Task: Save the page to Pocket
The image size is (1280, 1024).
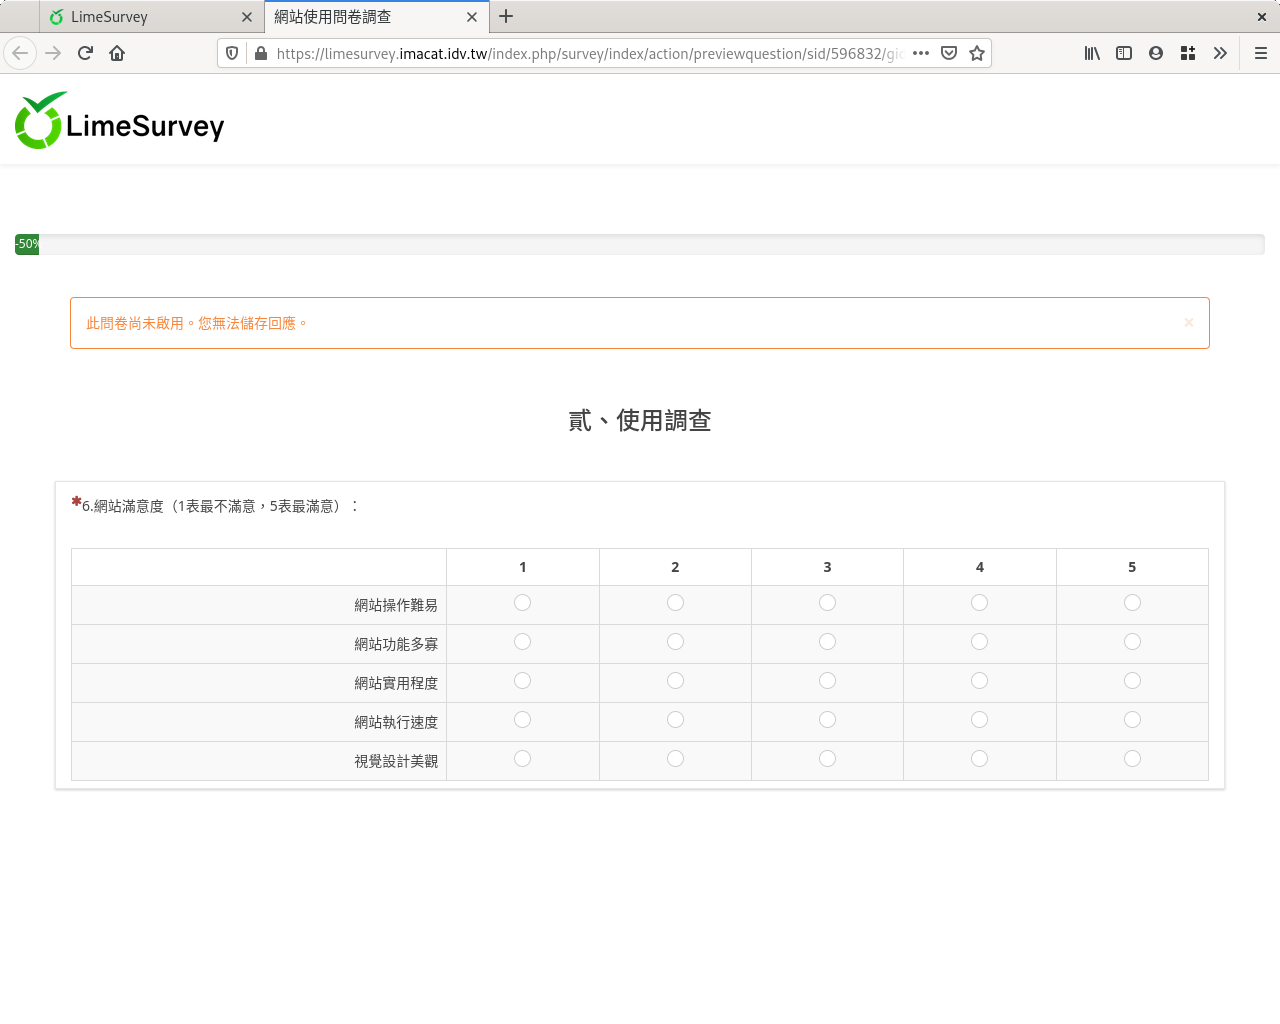Action: (x=949, y=53)
